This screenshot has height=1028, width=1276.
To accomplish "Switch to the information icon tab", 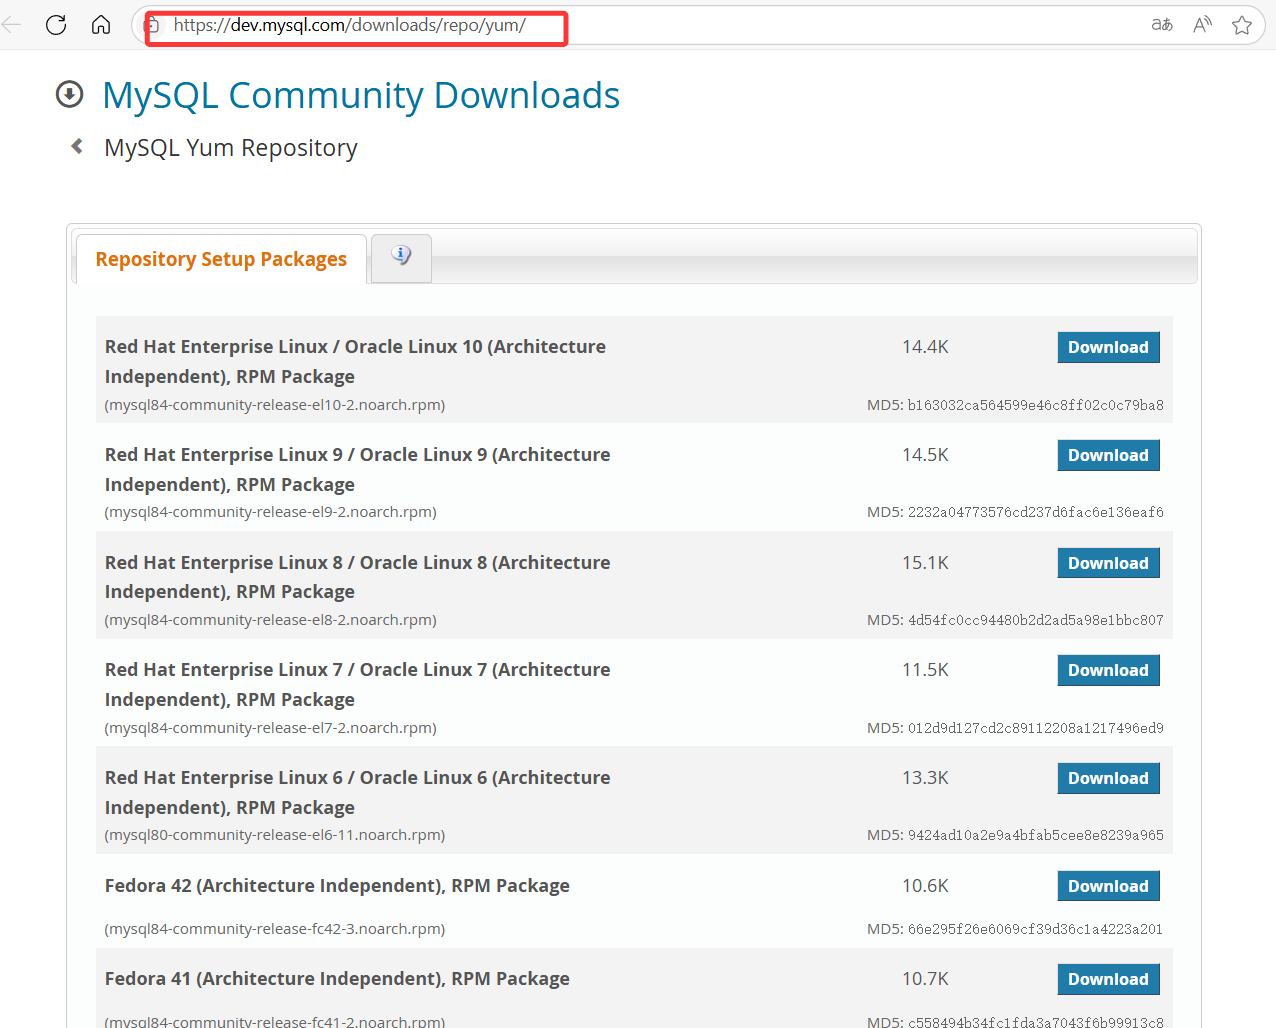I will pyautogui.click(x=401, y=258).
